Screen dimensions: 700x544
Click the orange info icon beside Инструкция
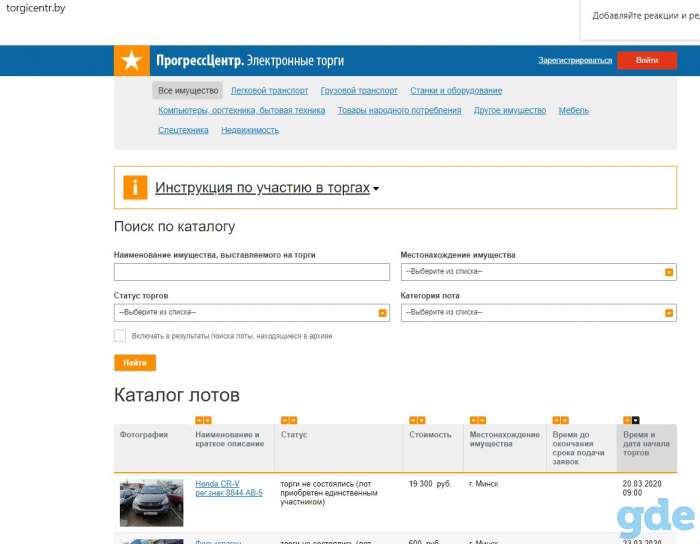(135, 187)
